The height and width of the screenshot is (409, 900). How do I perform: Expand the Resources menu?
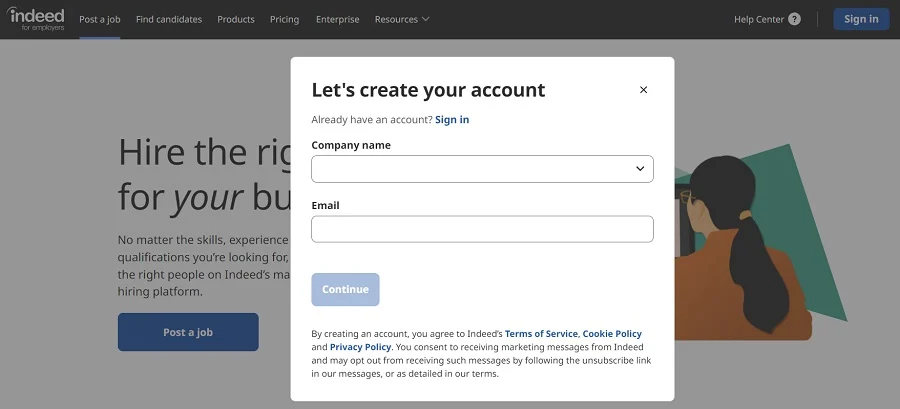point(402,19)
